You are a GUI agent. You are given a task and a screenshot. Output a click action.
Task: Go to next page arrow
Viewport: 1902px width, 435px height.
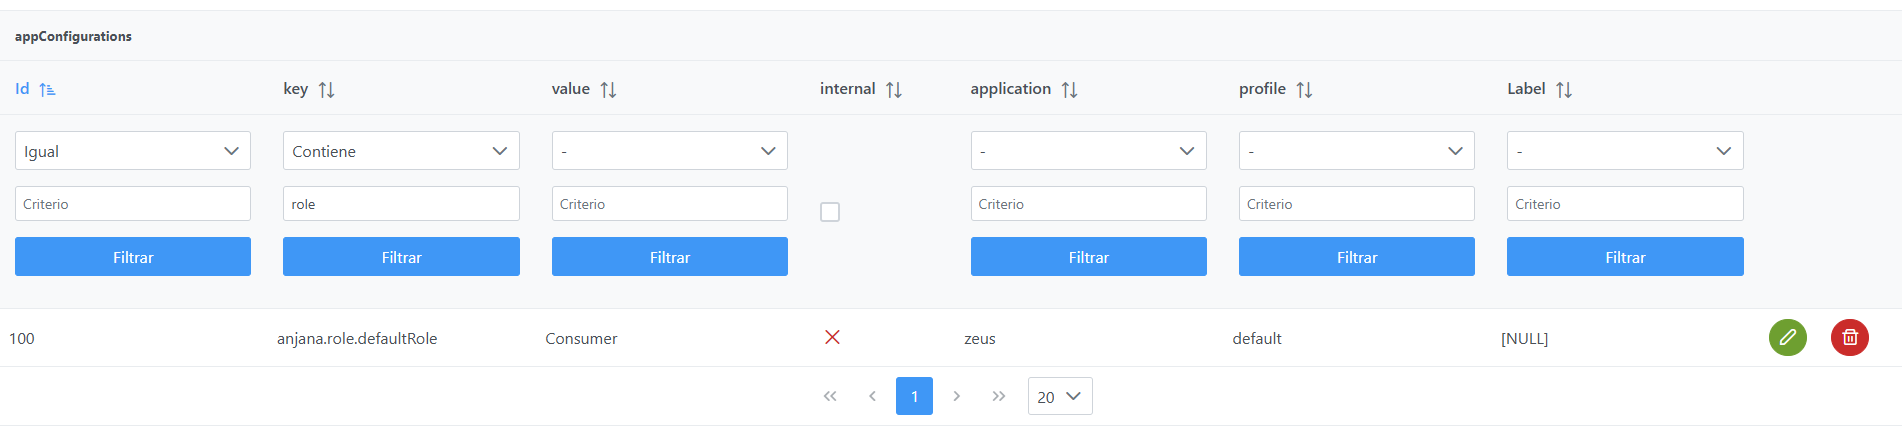point(956,396)
